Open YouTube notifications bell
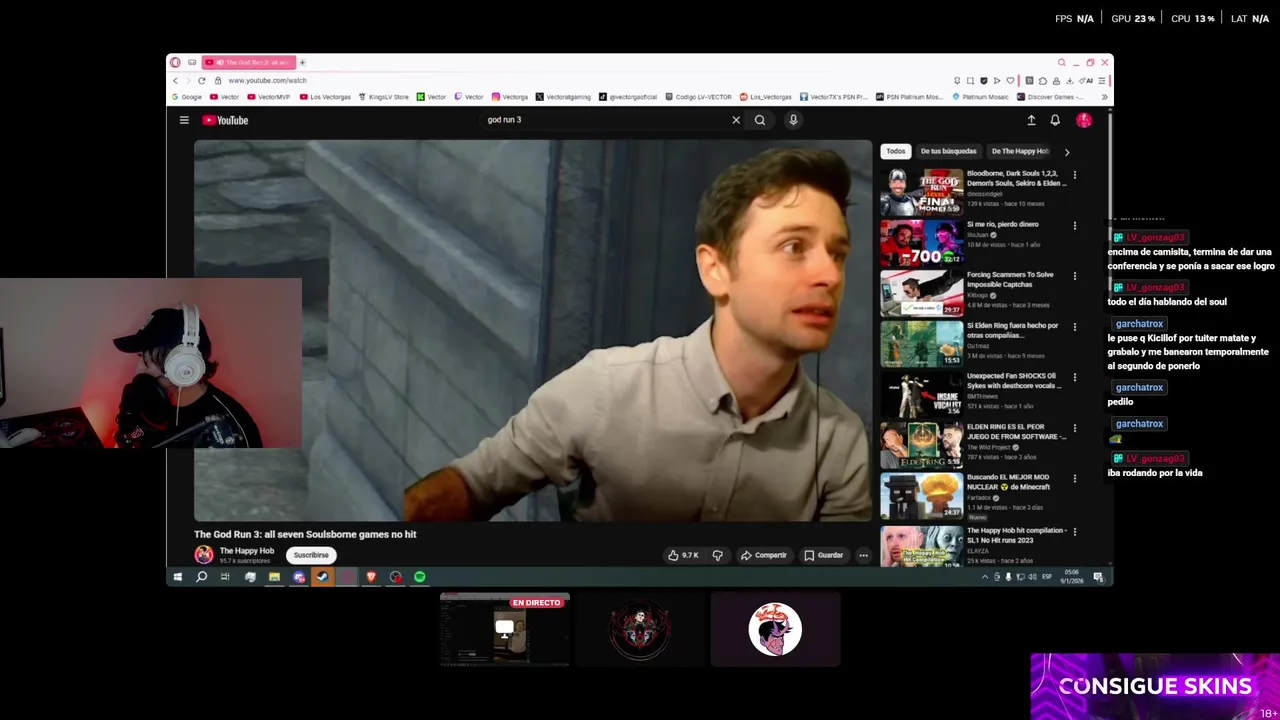Viewport: 1280px width, 720px height. point(1055,120)
